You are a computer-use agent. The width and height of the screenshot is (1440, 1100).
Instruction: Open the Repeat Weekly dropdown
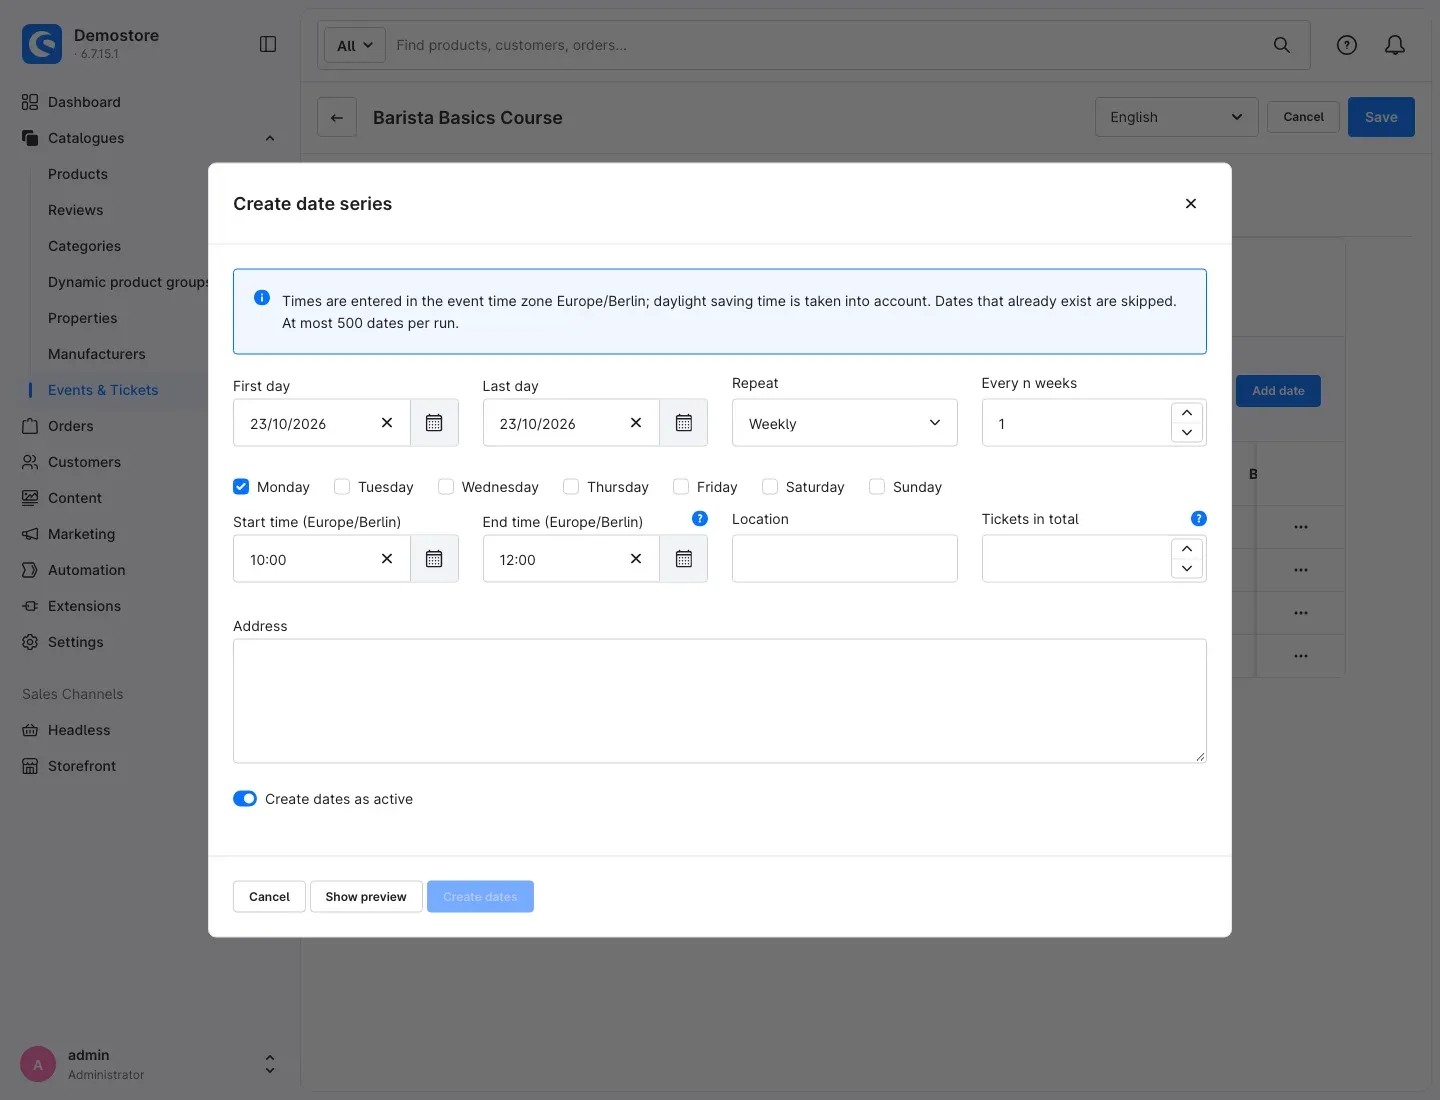[x=845, y=423]
